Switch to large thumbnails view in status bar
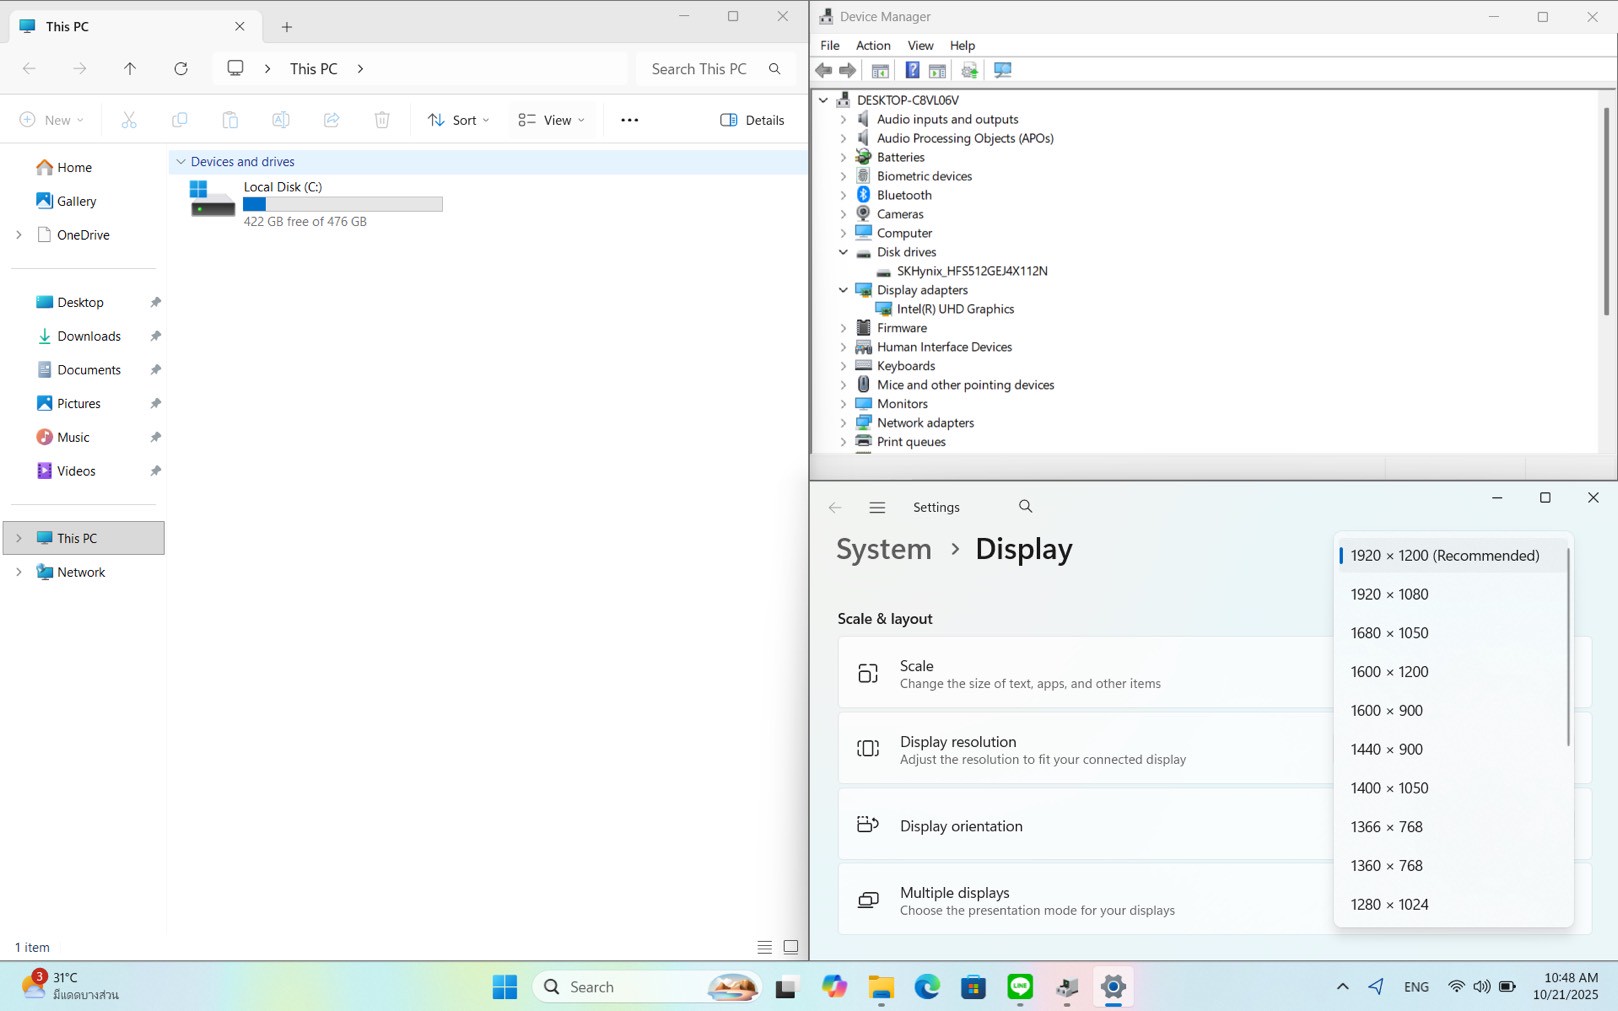 pos(791,947)
